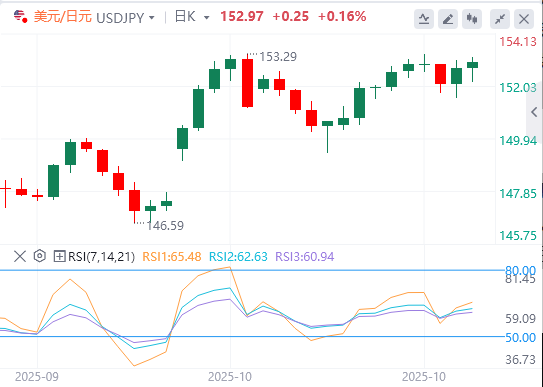543x387 pixels.
Task: Click the change value +0.25
Action: point(291,17)
